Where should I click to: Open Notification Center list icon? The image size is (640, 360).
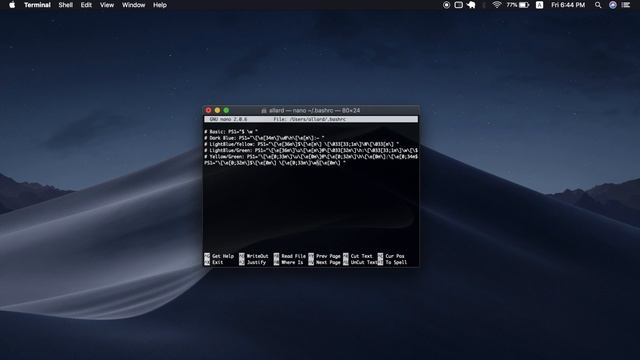click(626, 5)
